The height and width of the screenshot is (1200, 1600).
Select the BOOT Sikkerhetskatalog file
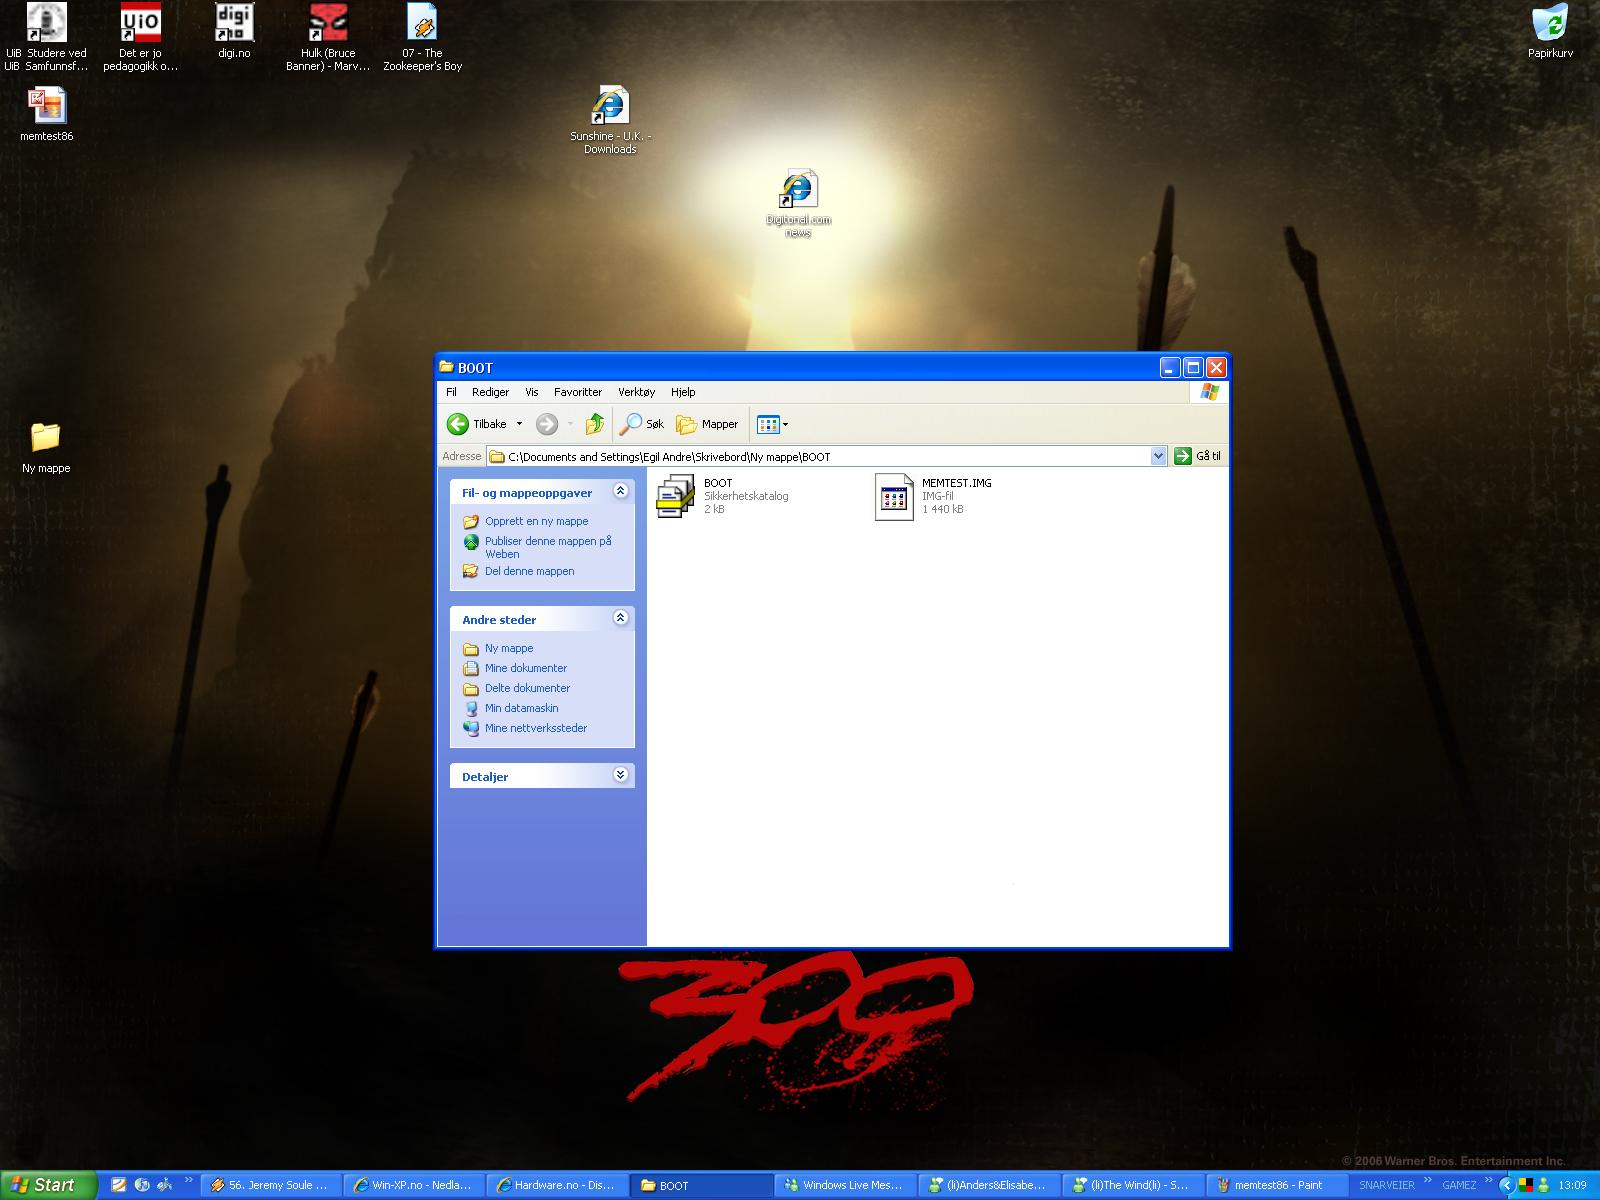[724, 496]
